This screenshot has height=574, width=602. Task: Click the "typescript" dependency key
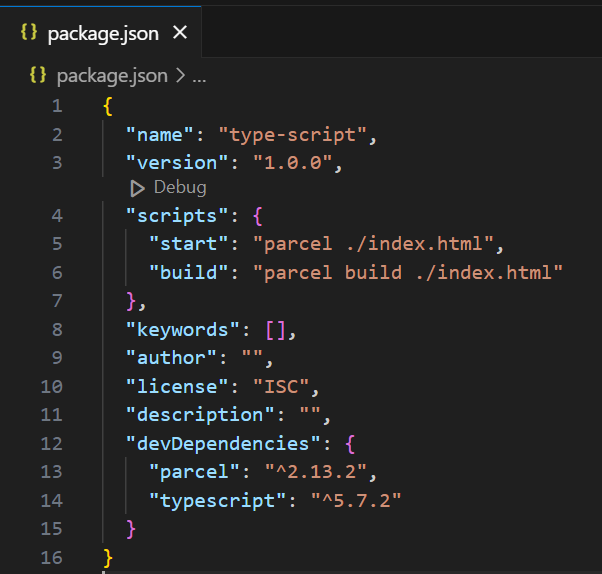click(217, 501)
